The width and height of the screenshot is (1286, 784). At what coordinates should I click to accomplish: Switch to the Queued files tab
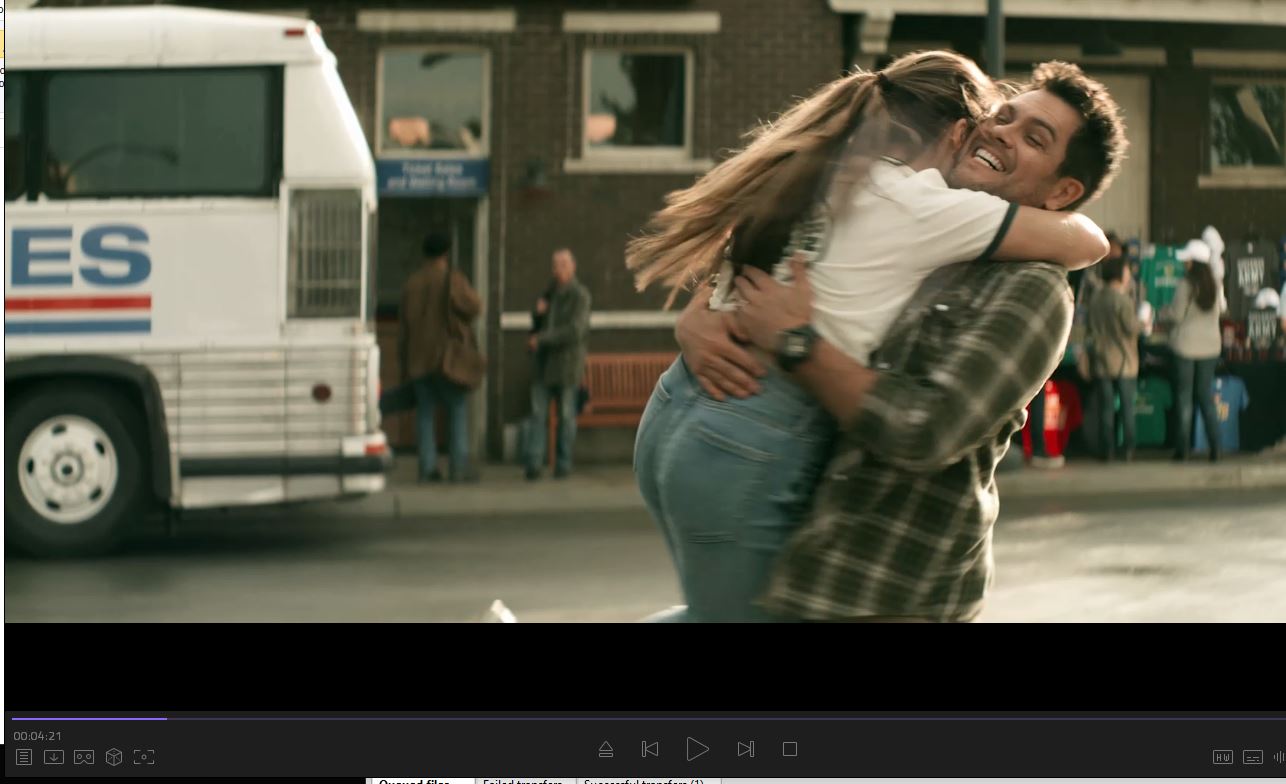413,781
